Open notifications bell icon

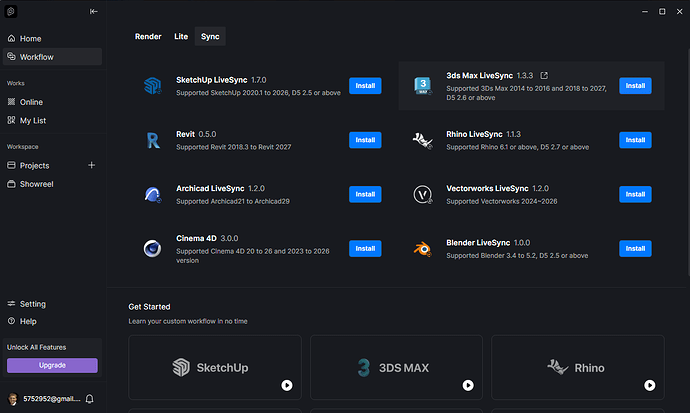(90, 399)
